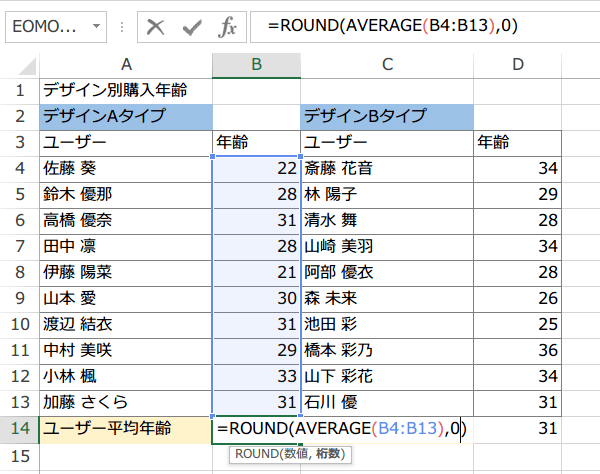Click age 33 next to 小林 楓
Viewport: 600px width, 474px height.
pyautogui.click(x=256, y=377)
